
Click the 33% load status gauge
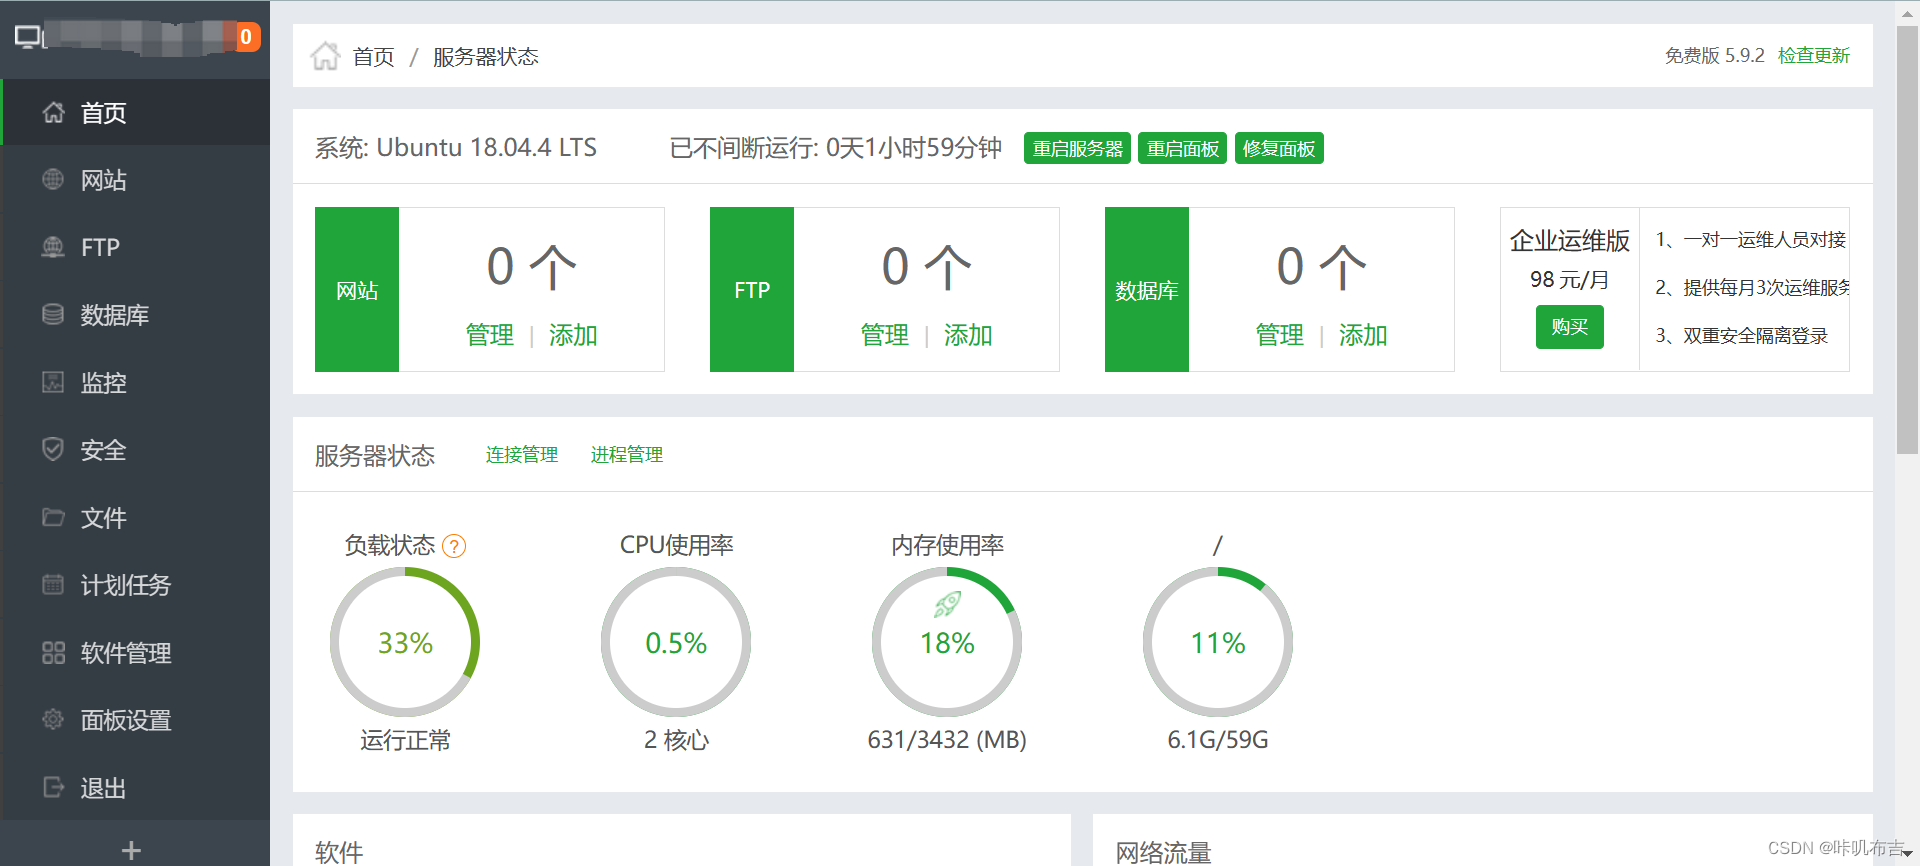(x=405, y=642)
